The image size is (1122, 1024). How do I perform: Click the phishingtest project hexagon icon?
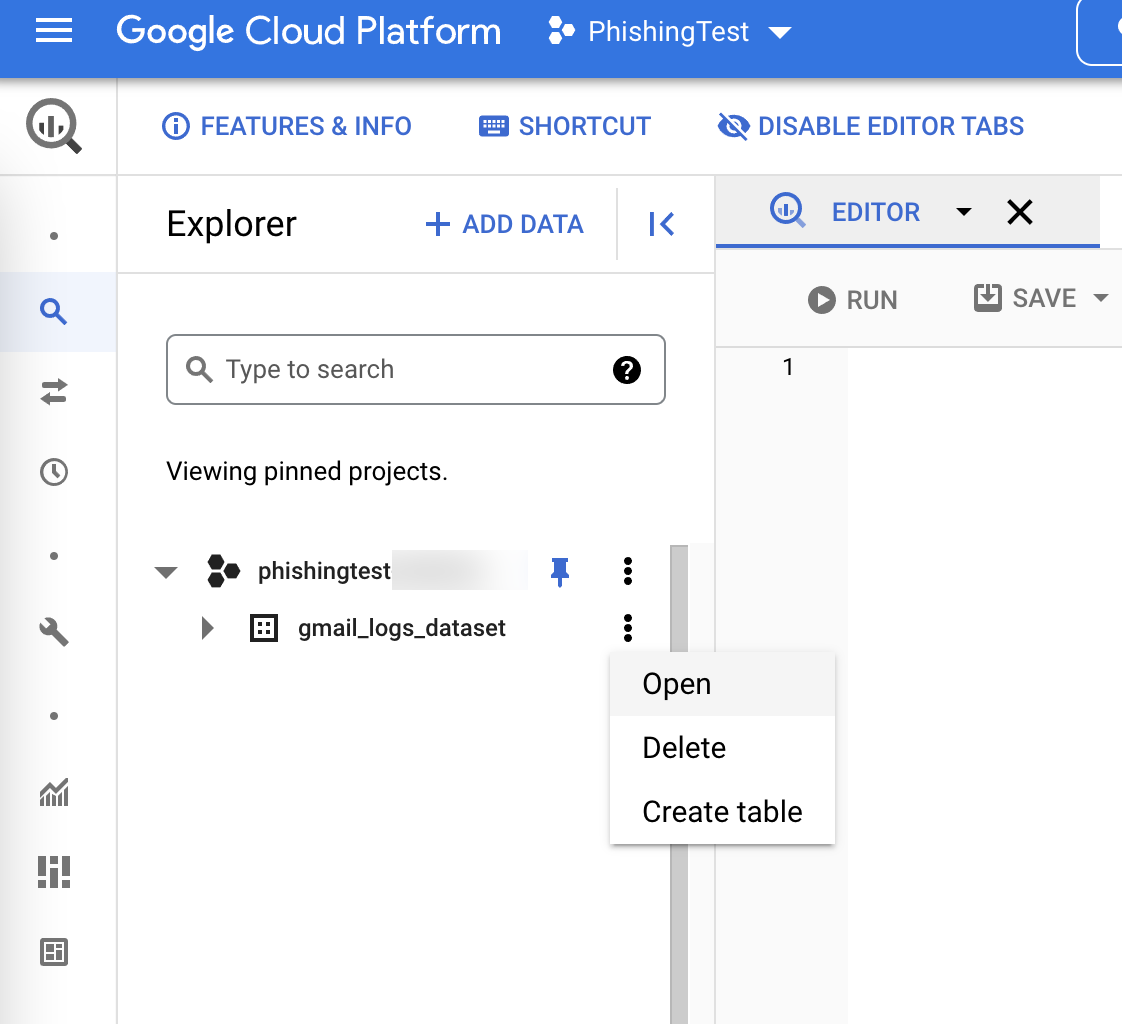point(223,571)
